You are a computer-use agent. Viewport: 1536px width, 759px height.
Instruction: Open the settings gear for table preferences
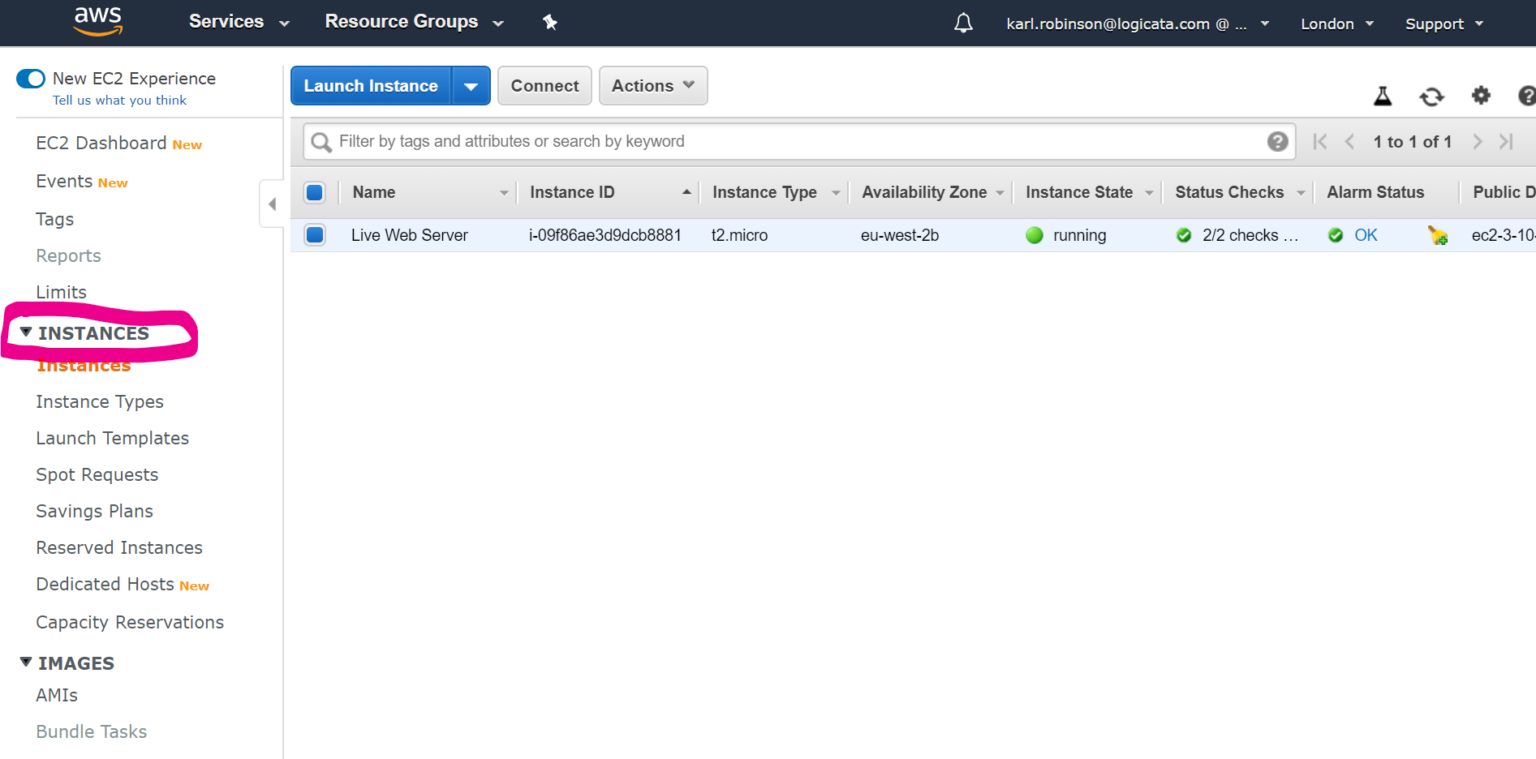(x=1480, y=96)
